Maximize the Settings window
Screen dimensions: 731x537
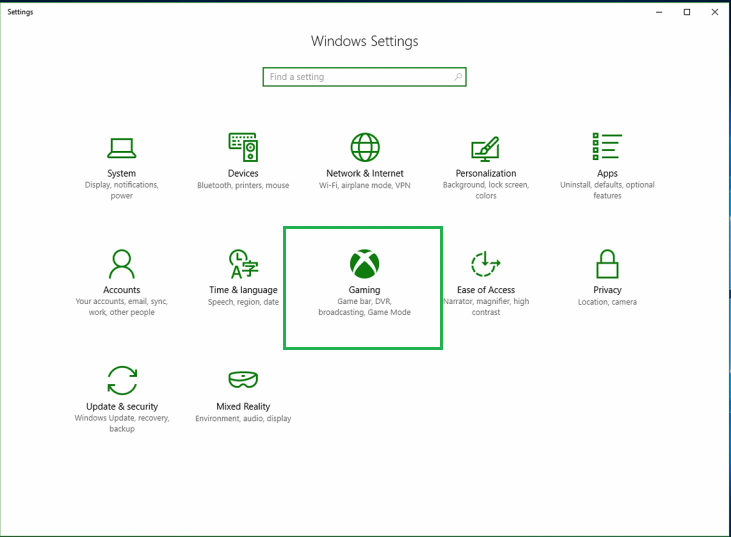[687, 12]
